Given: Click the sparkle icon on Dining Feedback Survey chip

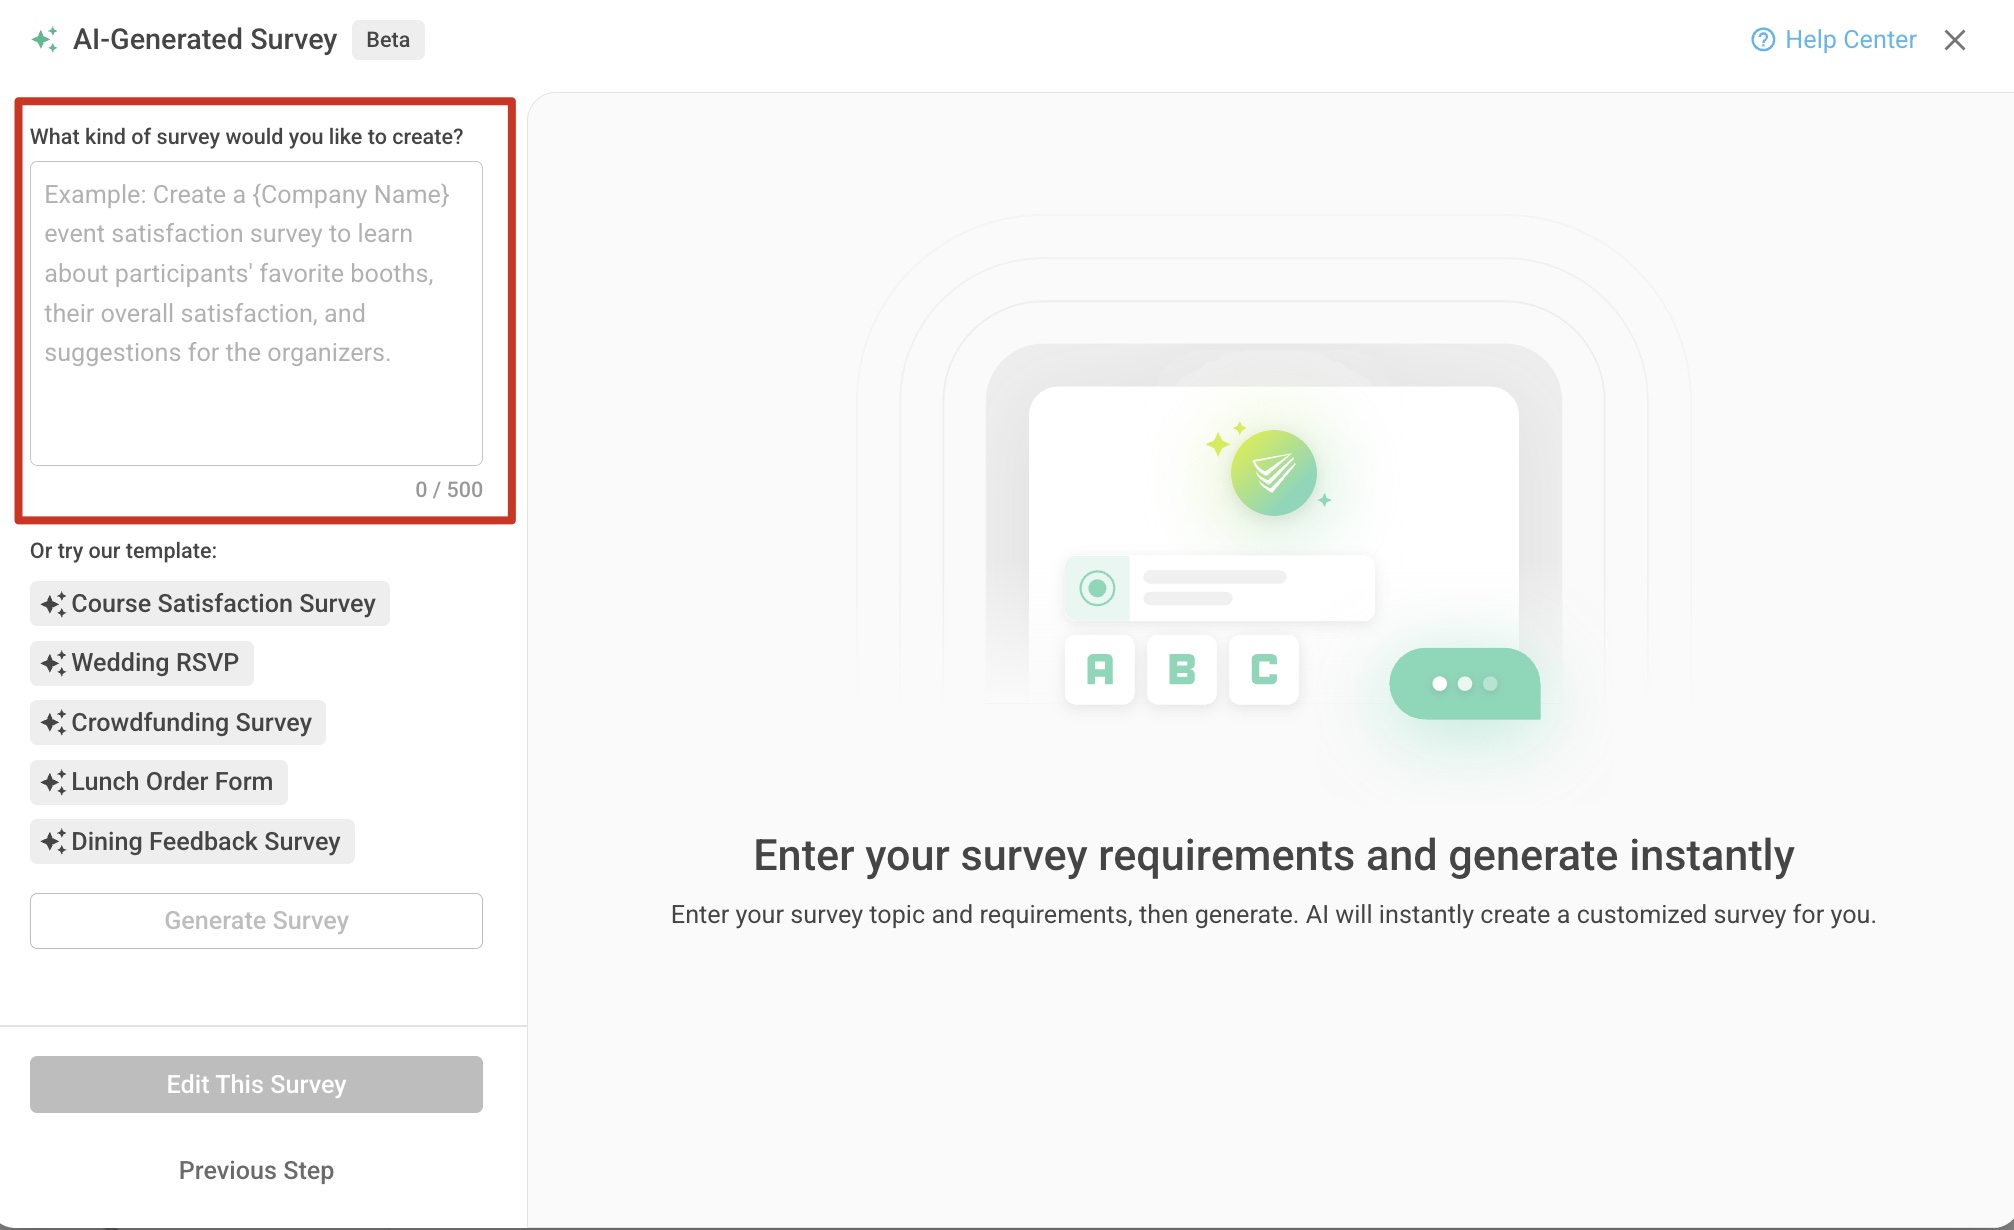Looking at the screenshot, I should (x=55, y=841).
